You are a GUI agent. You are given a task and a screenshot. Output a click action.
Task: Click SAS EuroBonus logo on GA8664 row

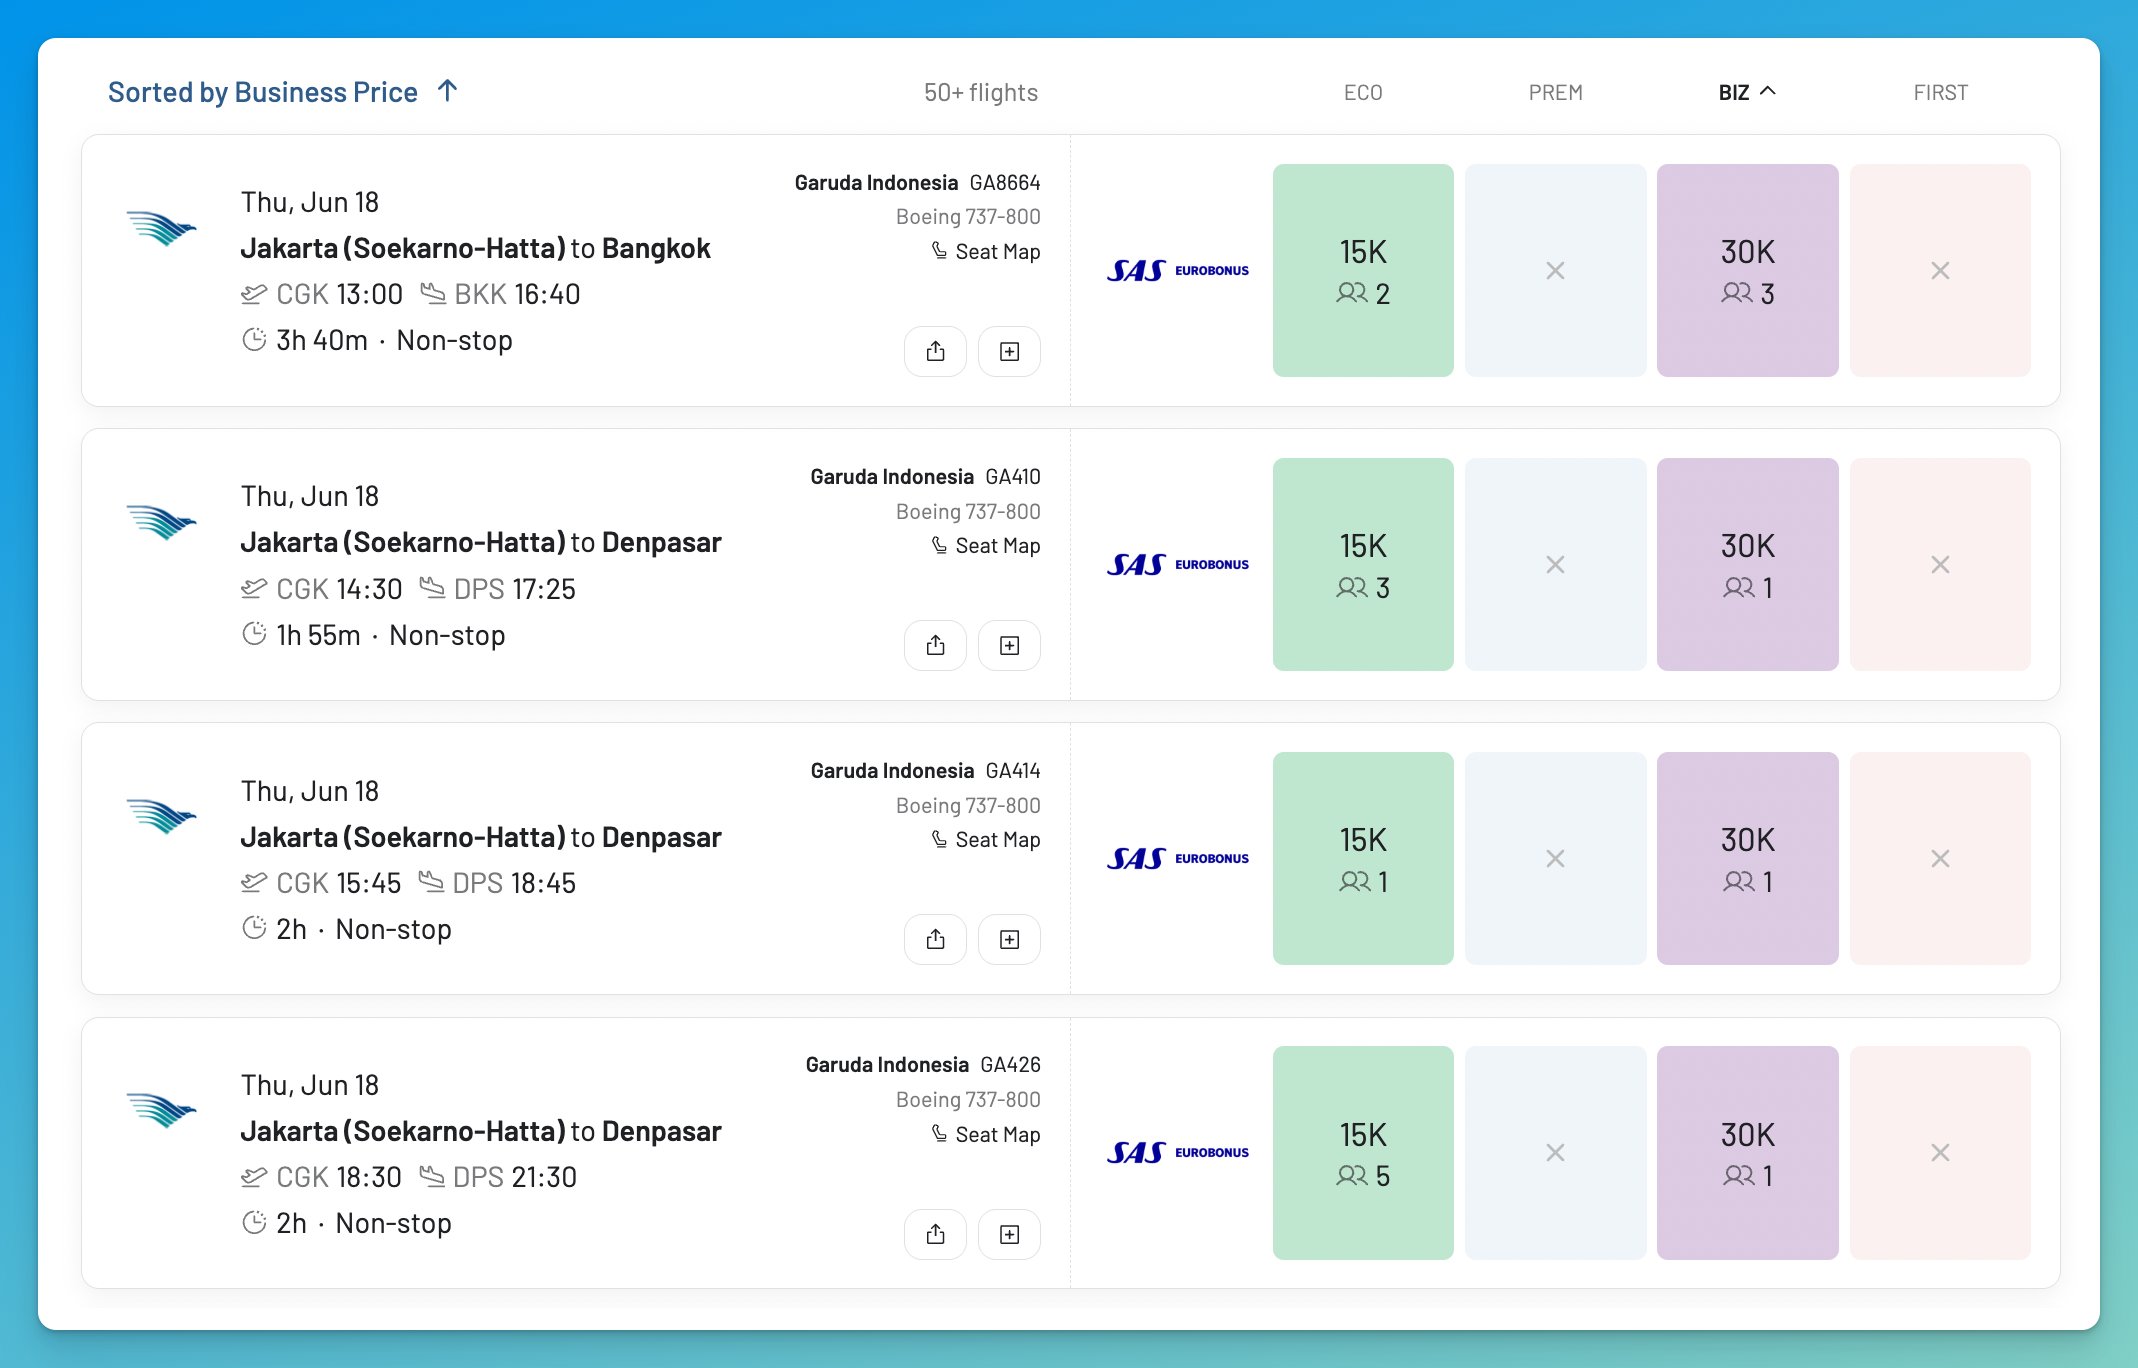click(1177, 270)
